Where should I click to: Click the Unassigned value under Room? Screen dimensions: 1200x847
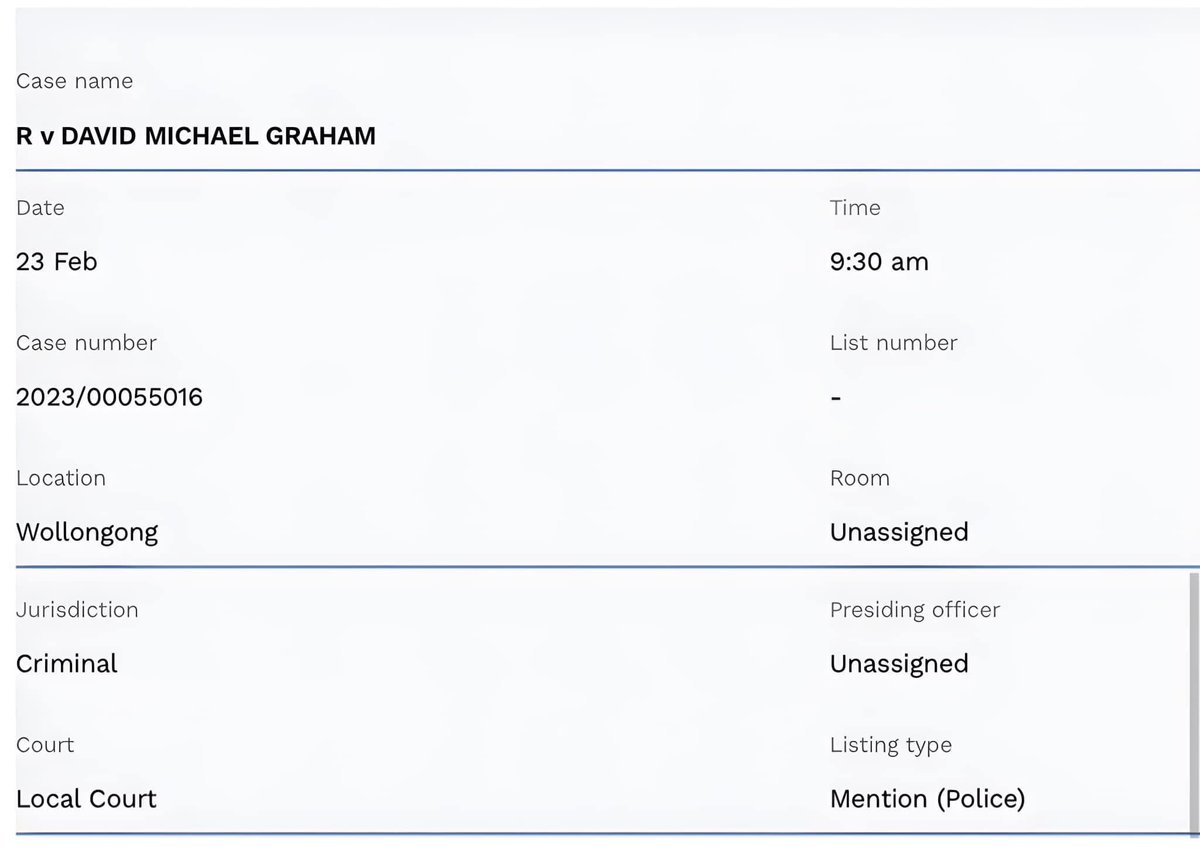click(x=899, y=533)
